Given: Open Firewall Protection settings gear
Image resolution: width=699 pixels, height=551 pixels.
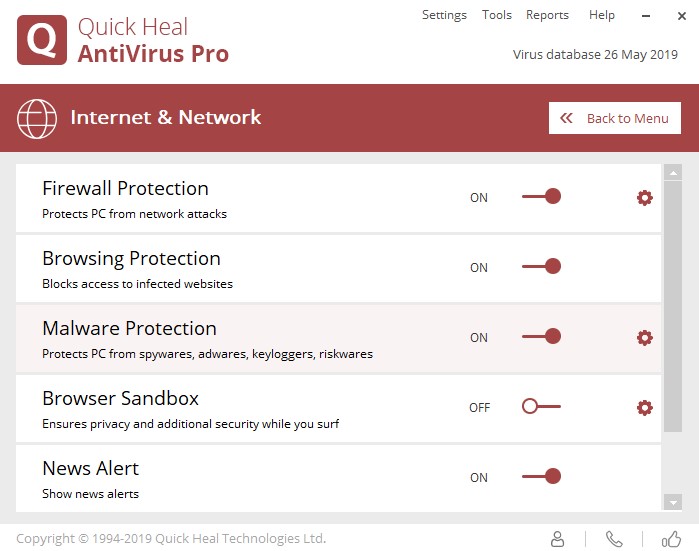Looking at the screenshot, I should (645, 198).
